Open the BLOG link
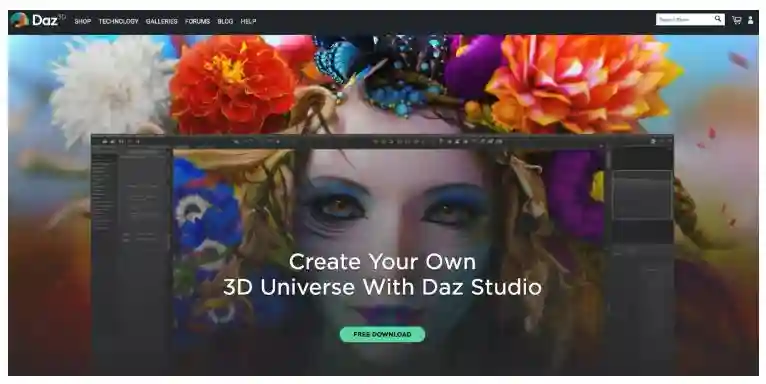 click(225, 21)
